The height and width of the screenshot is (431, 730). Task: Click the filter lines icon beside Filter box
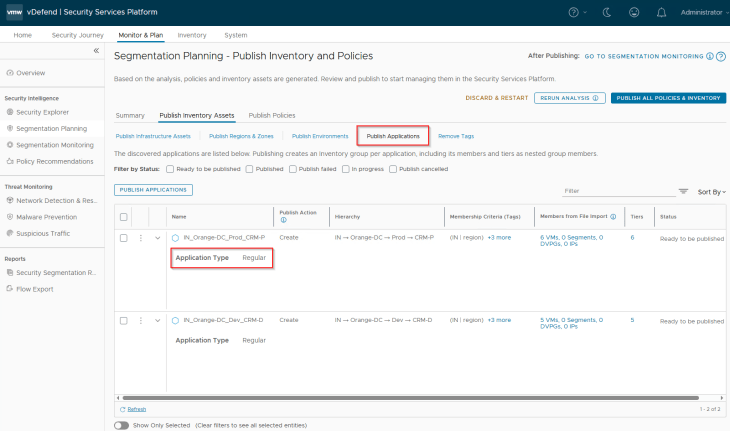tap(684, 190)
